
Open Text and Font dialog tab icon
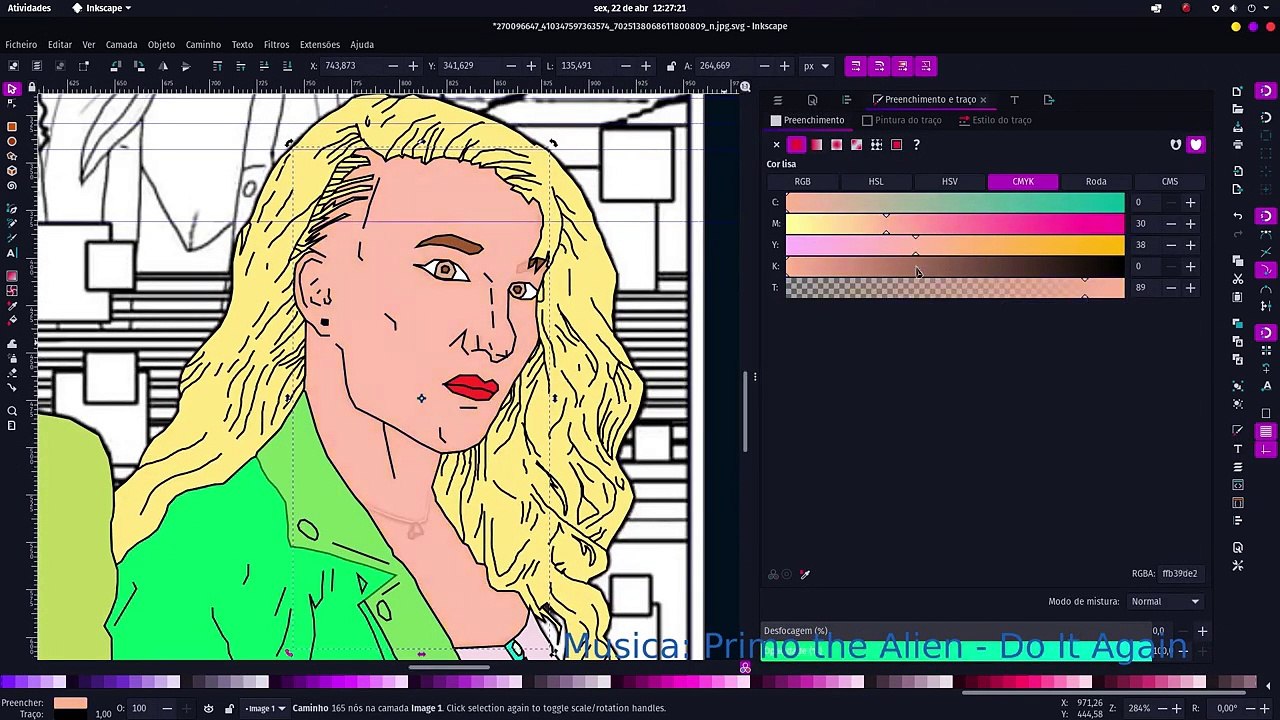pos(1014,100)
